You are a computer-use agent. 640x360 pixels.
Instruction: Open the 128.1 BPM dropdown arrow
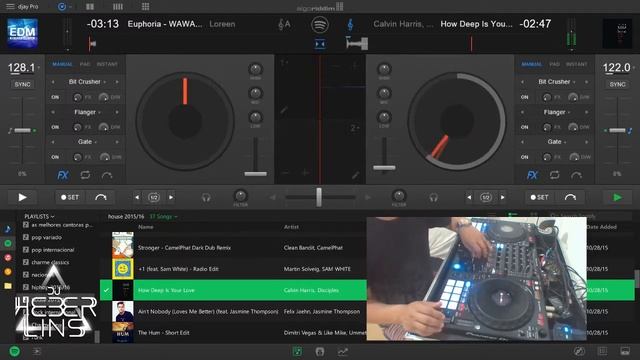(39, 67)
